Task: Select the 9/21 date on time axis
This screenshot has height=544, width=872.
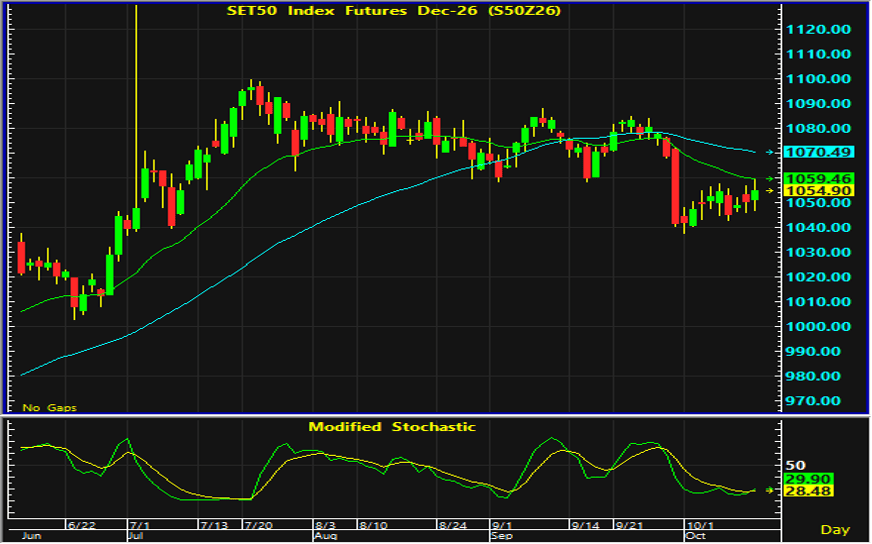Action: coord(629,526)
